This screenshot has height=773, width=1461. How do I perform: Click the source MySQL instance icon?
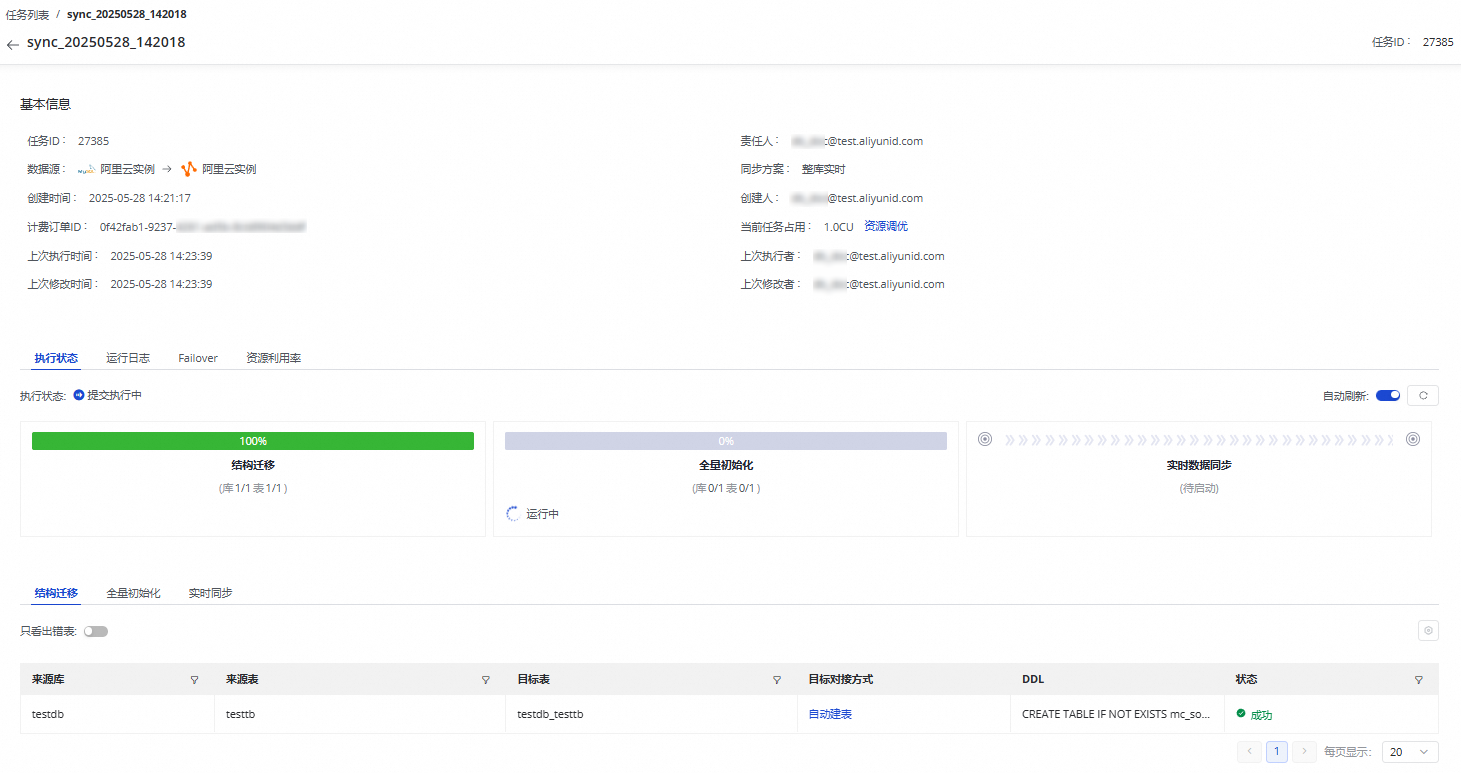click(87, 169)
